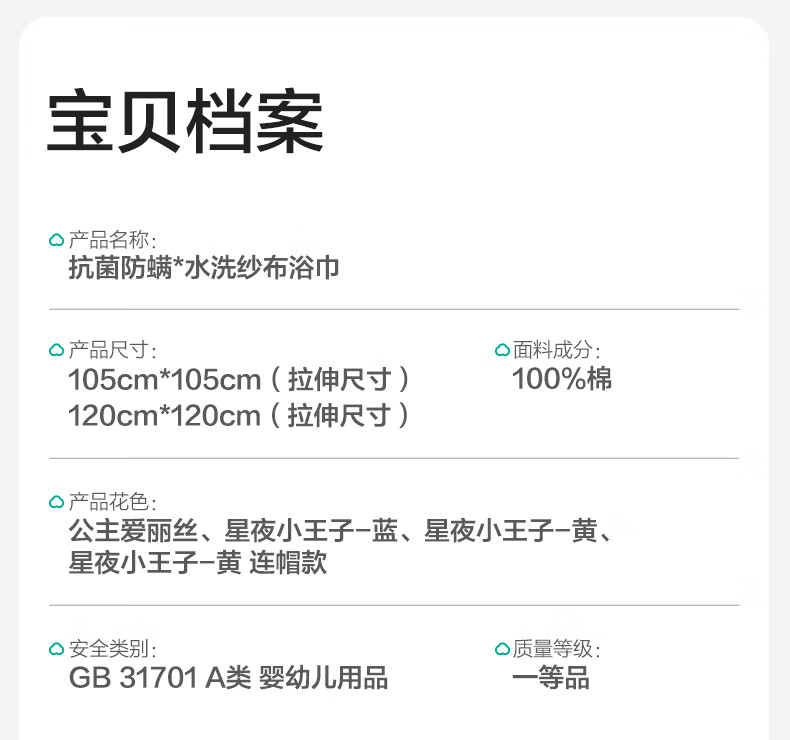790x740 pixels.
Task: Click the 安全类别 label
Action: click(112, 650)
